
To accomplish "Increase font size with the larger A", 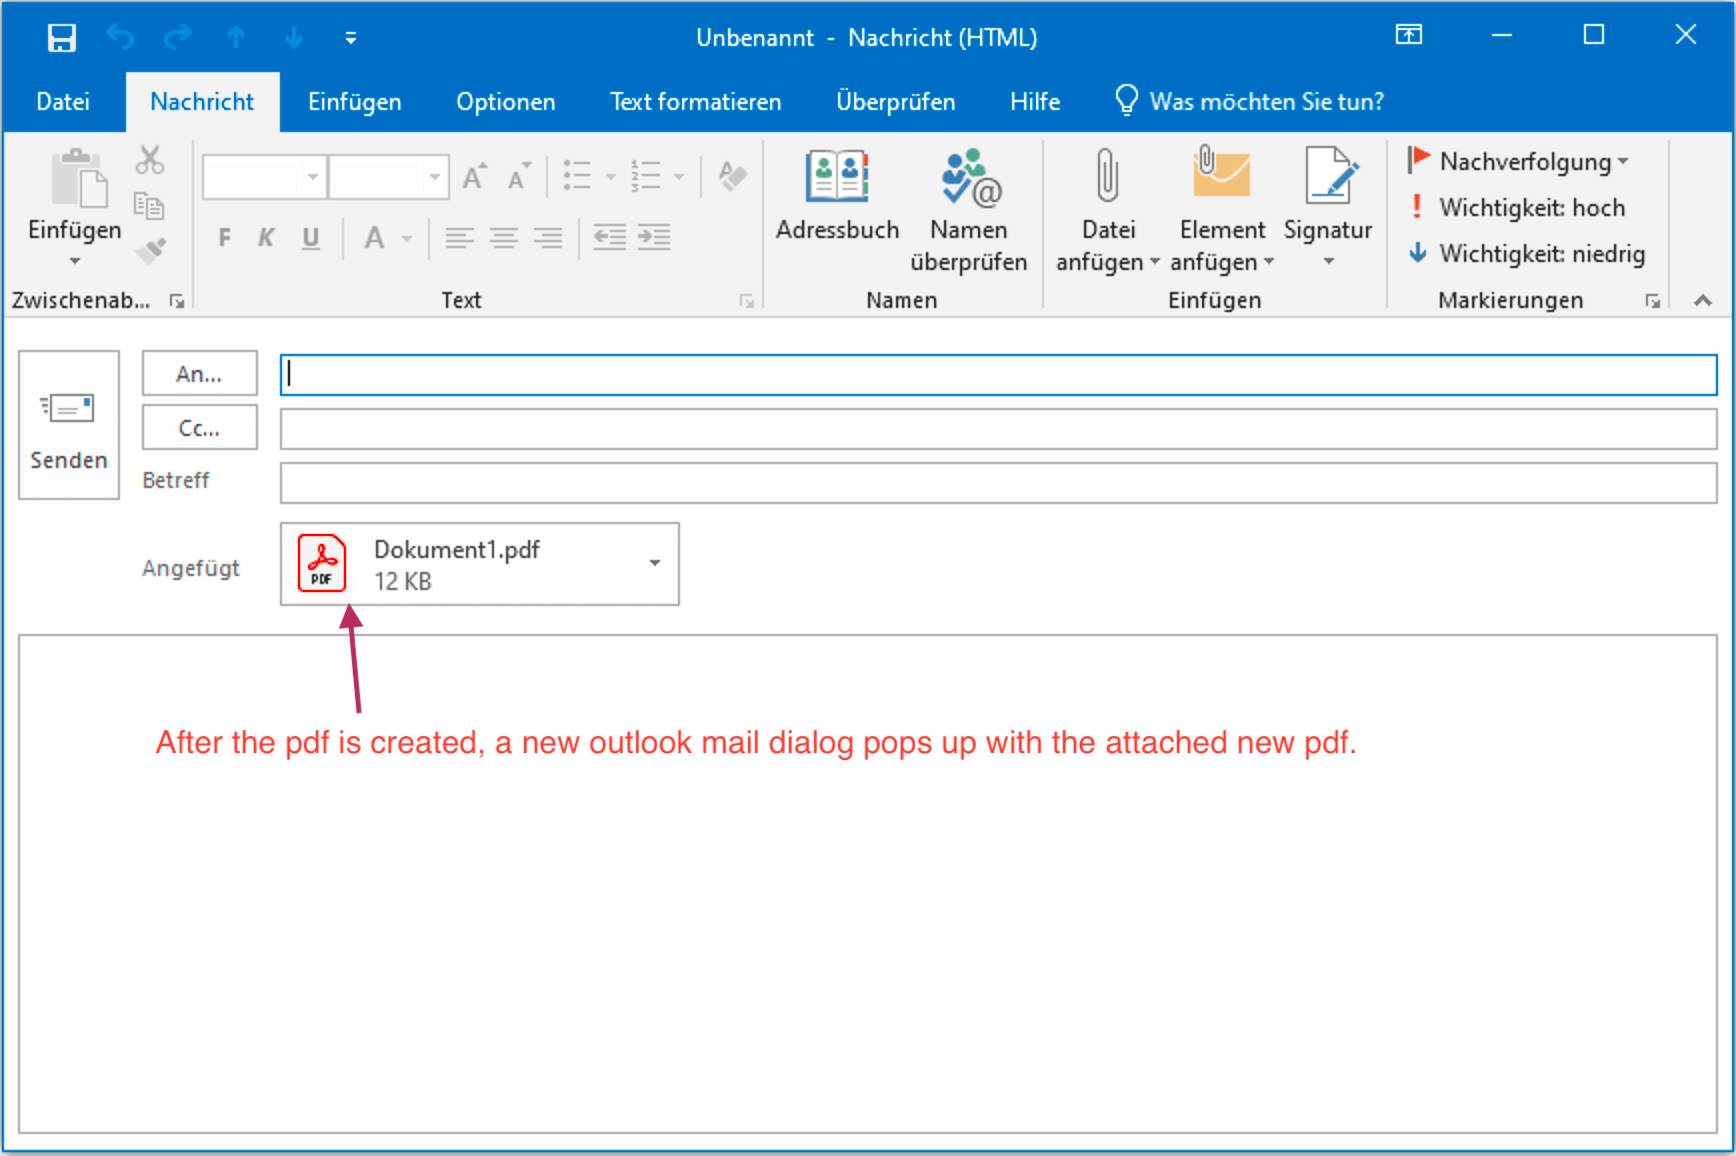I will point(475,177).
